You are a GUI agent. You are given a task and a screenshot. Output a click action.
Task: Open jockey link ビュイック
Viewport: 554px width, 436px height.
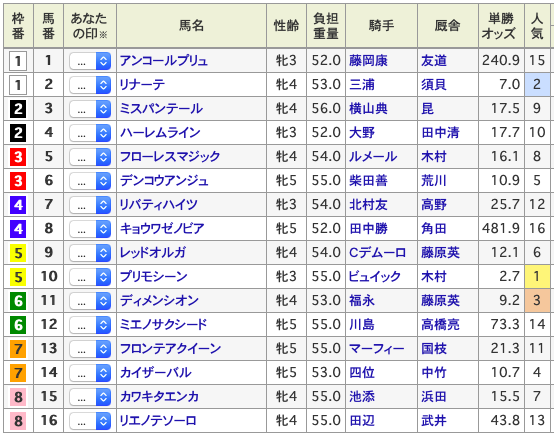pos(375,277)
